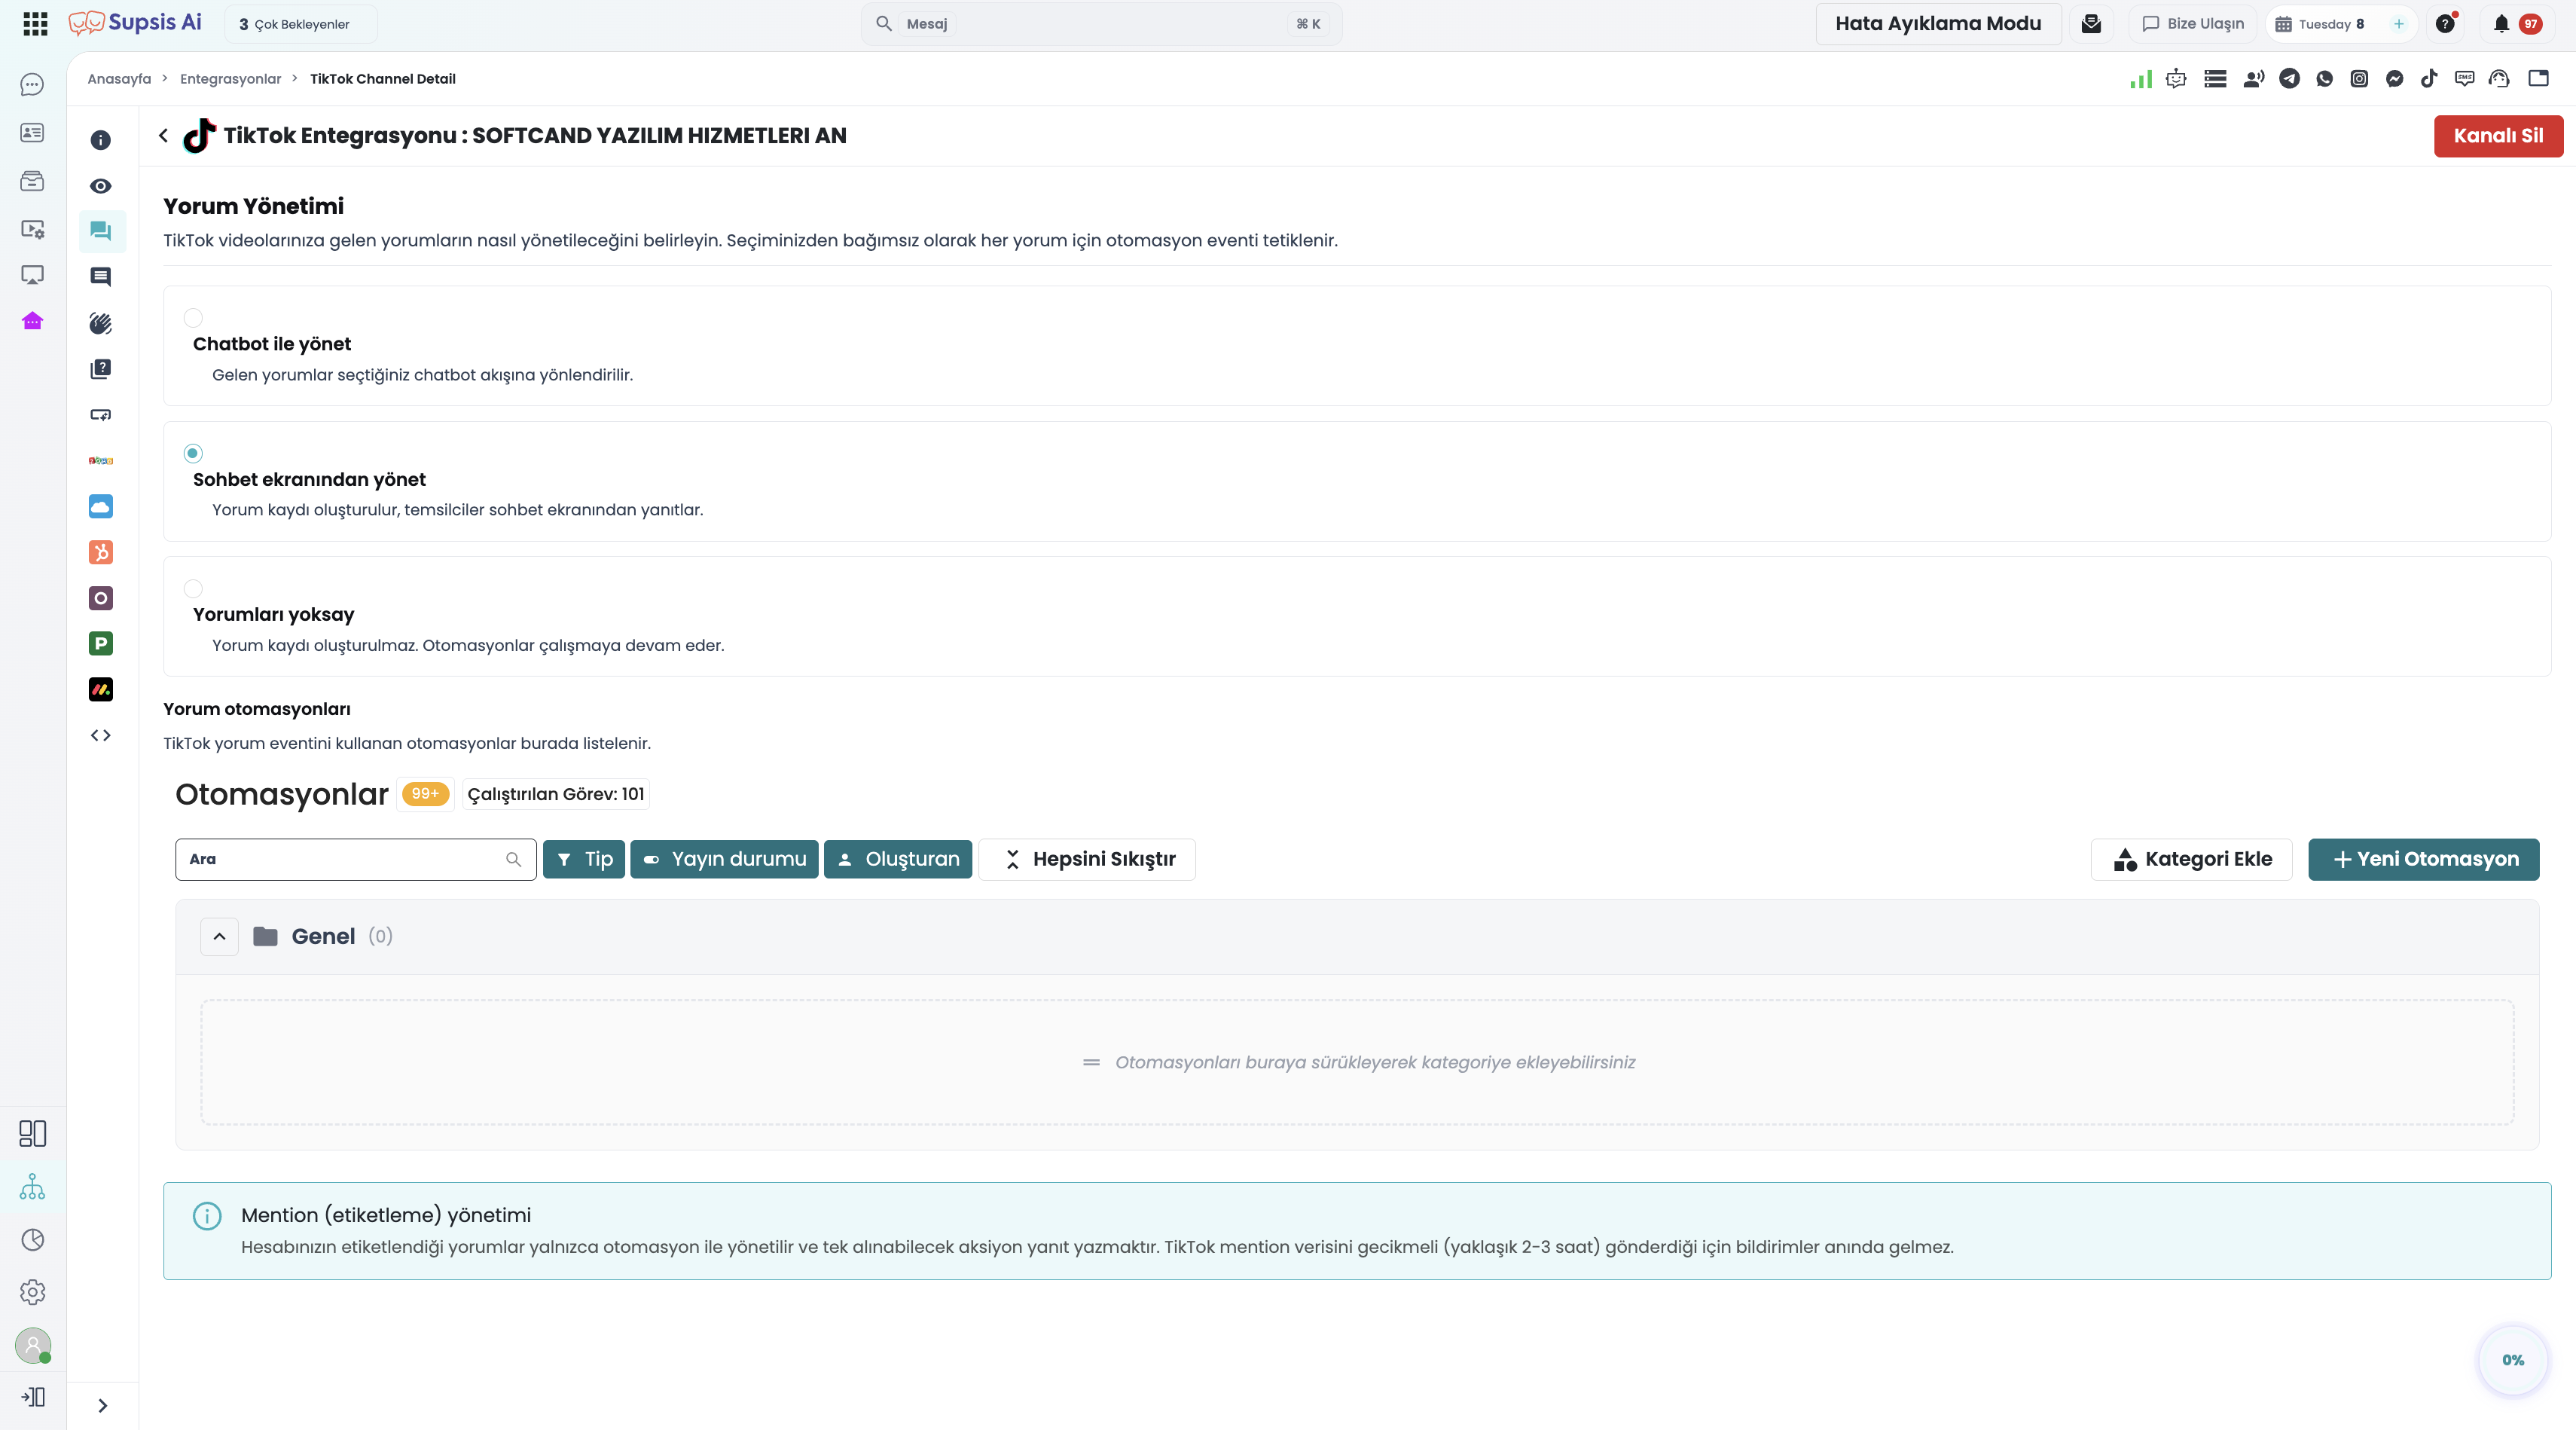The image size is (2576, 1430).
Task: Open the Oluşturan filter dropdown
Action: (x=898, y=859)
